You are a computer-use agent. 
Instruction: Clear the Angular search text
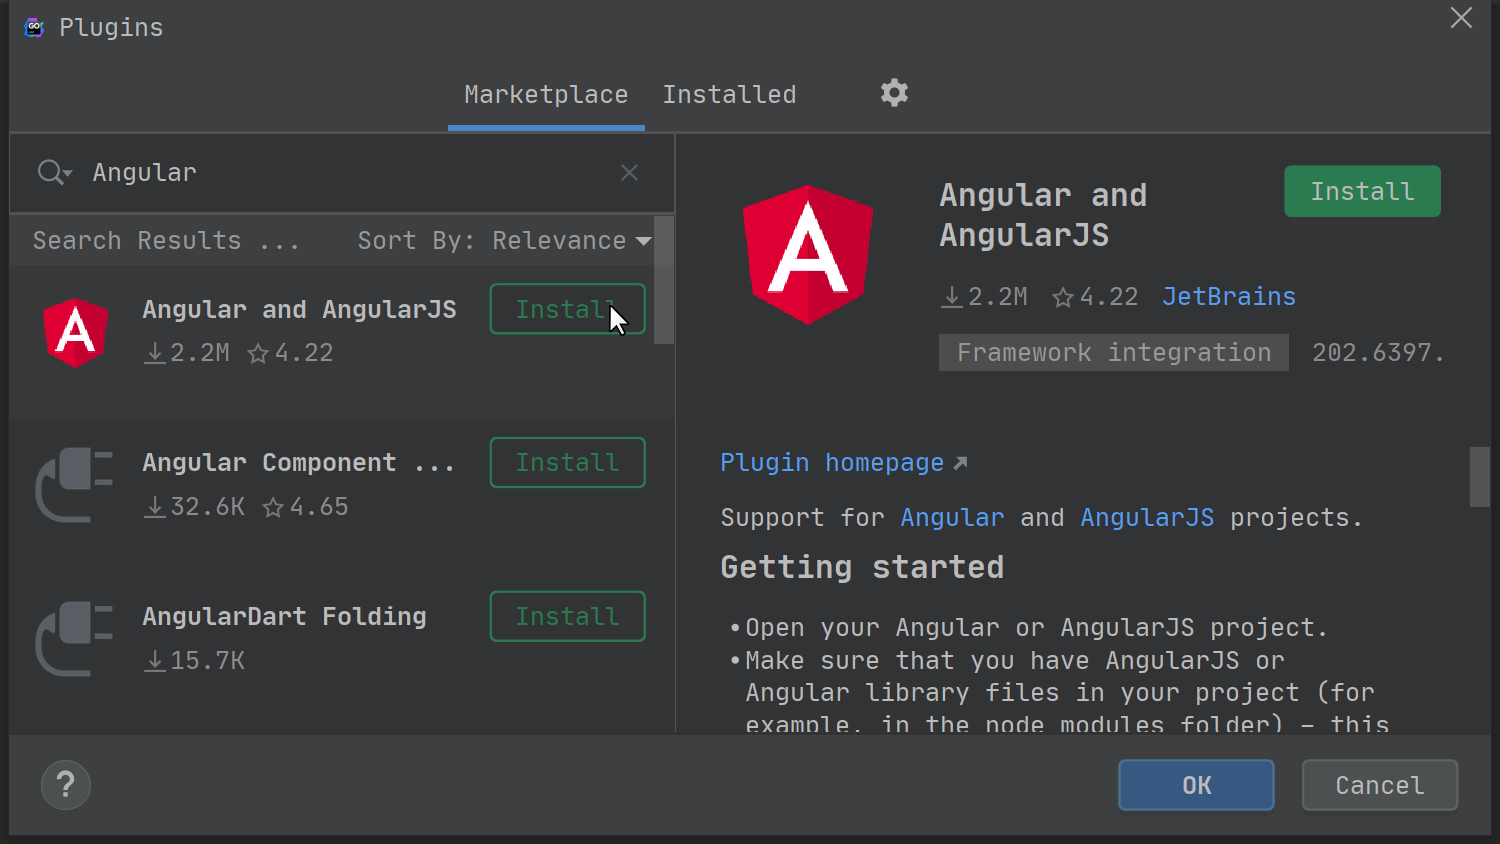pyautogui.click(x=629, y=173)
